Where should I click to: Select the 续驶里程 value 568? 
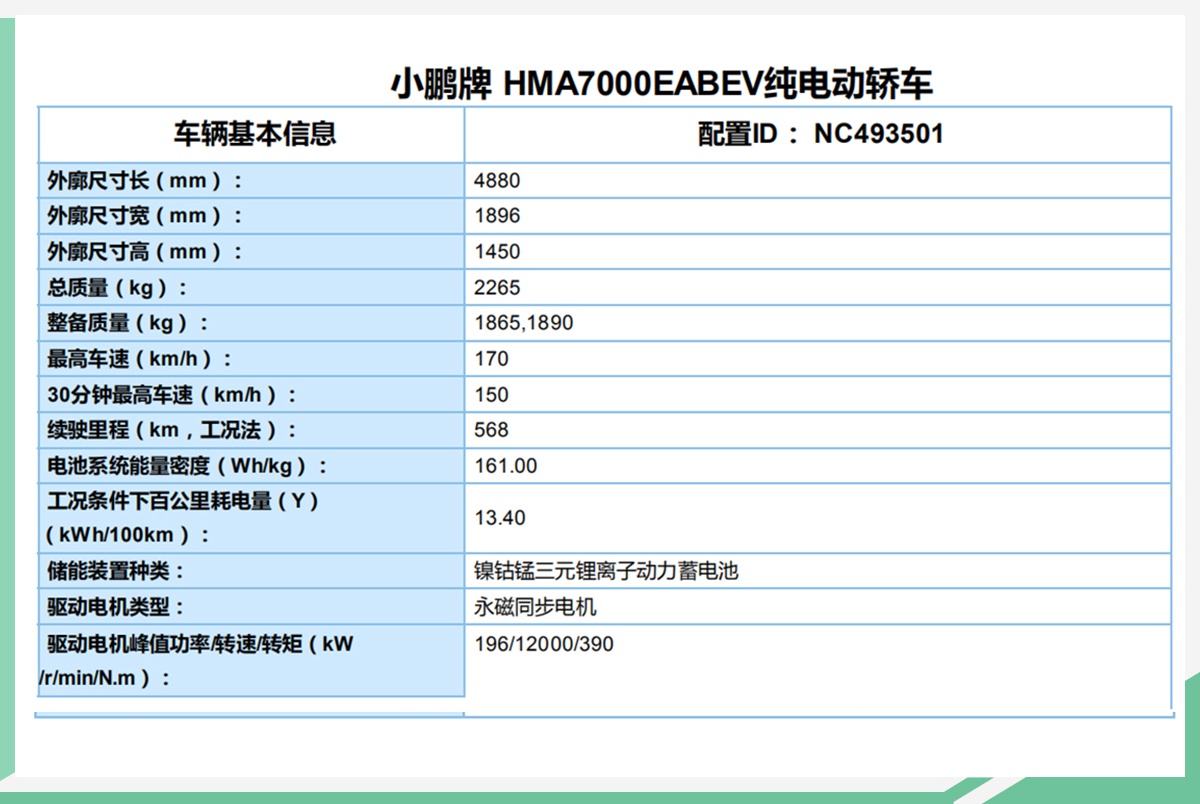(486, 430)
